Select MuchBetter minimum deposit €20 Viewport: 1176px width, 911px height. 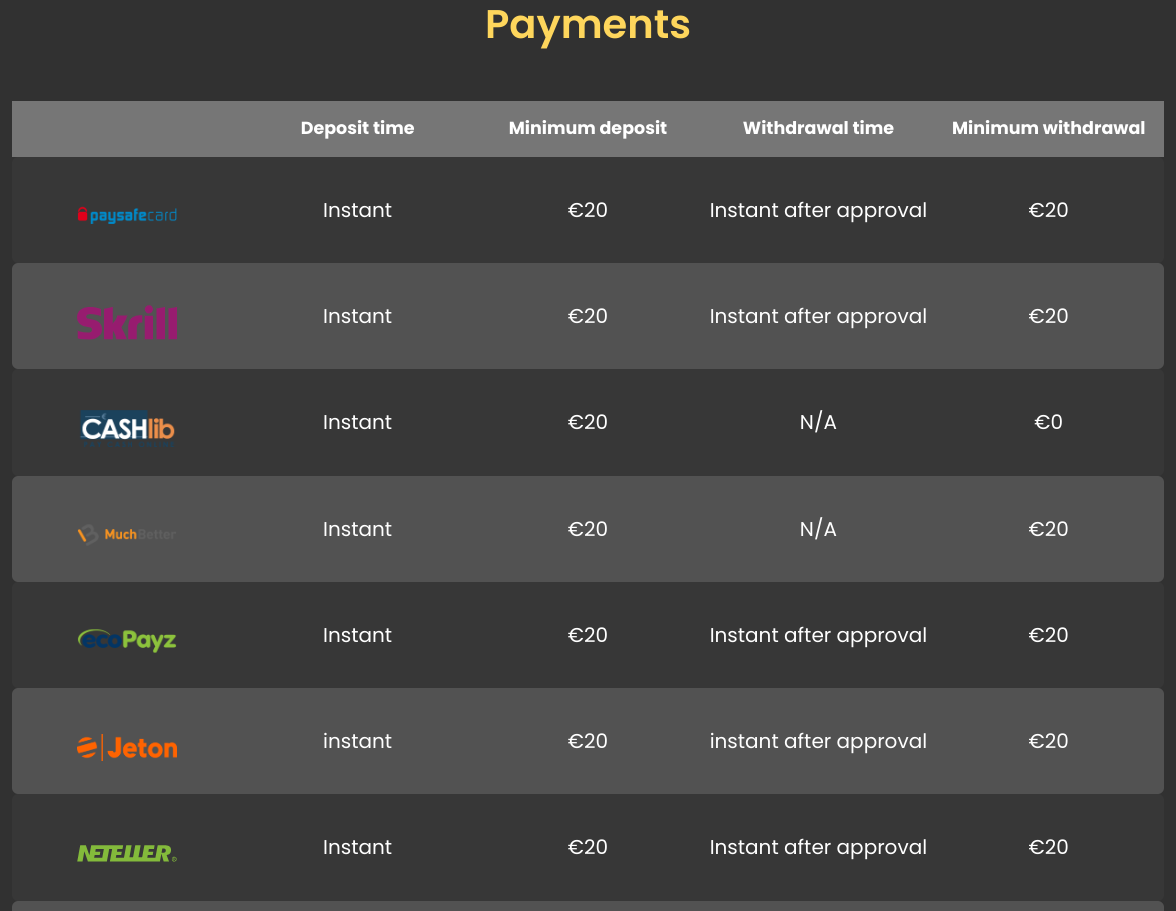pos(587,529)
